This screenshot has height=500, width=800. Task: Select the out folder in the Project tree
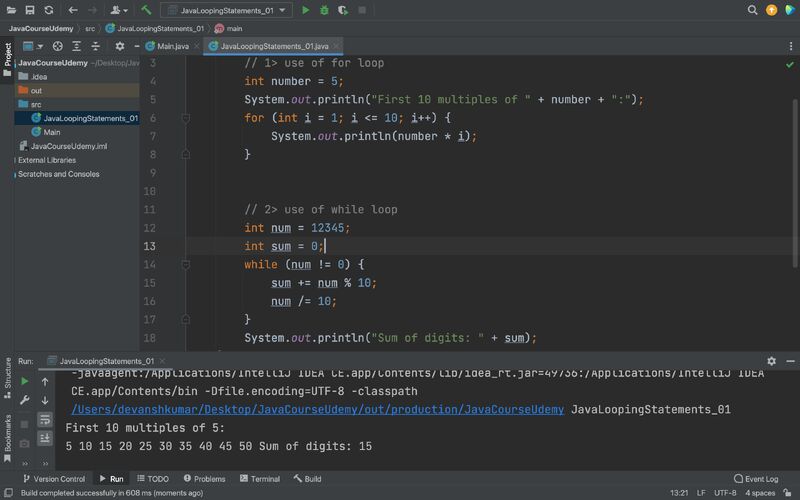pos(77,91)
